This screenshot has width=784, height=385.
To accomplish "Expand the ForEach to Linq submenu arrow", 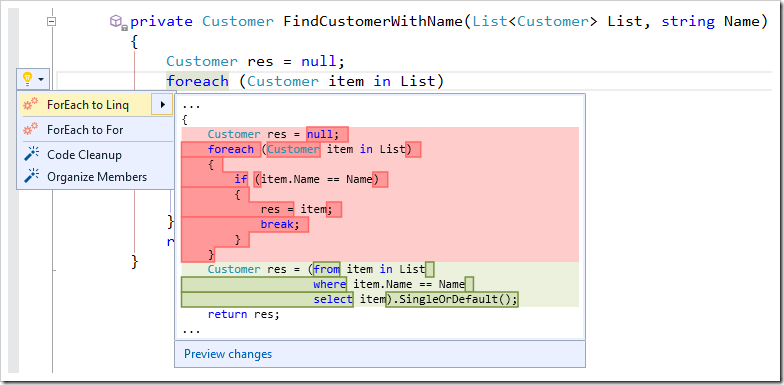I will click(162, 104).
